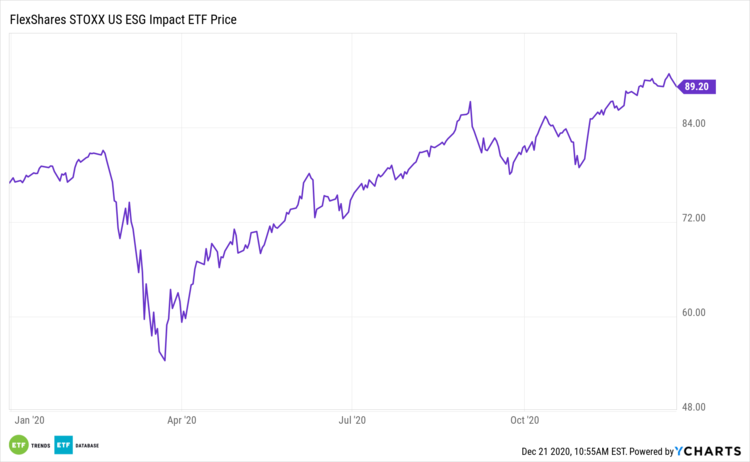Click the 84.00 y-axis price label
The height and width of the screenshot is (462, 750).
click(694, 124)
